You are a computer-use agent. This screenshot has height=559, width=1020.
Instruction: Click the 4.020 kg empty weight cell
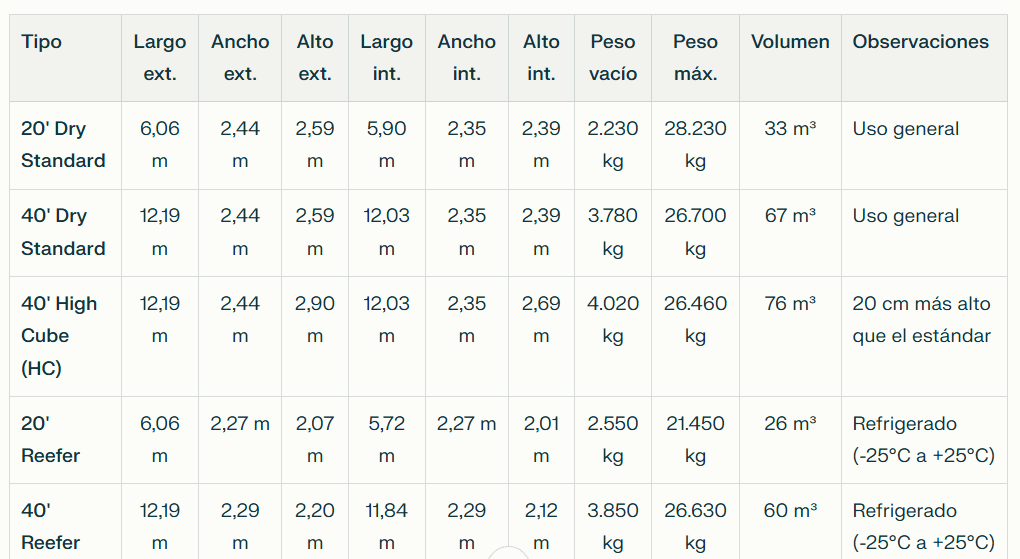[x=613, y=319]
